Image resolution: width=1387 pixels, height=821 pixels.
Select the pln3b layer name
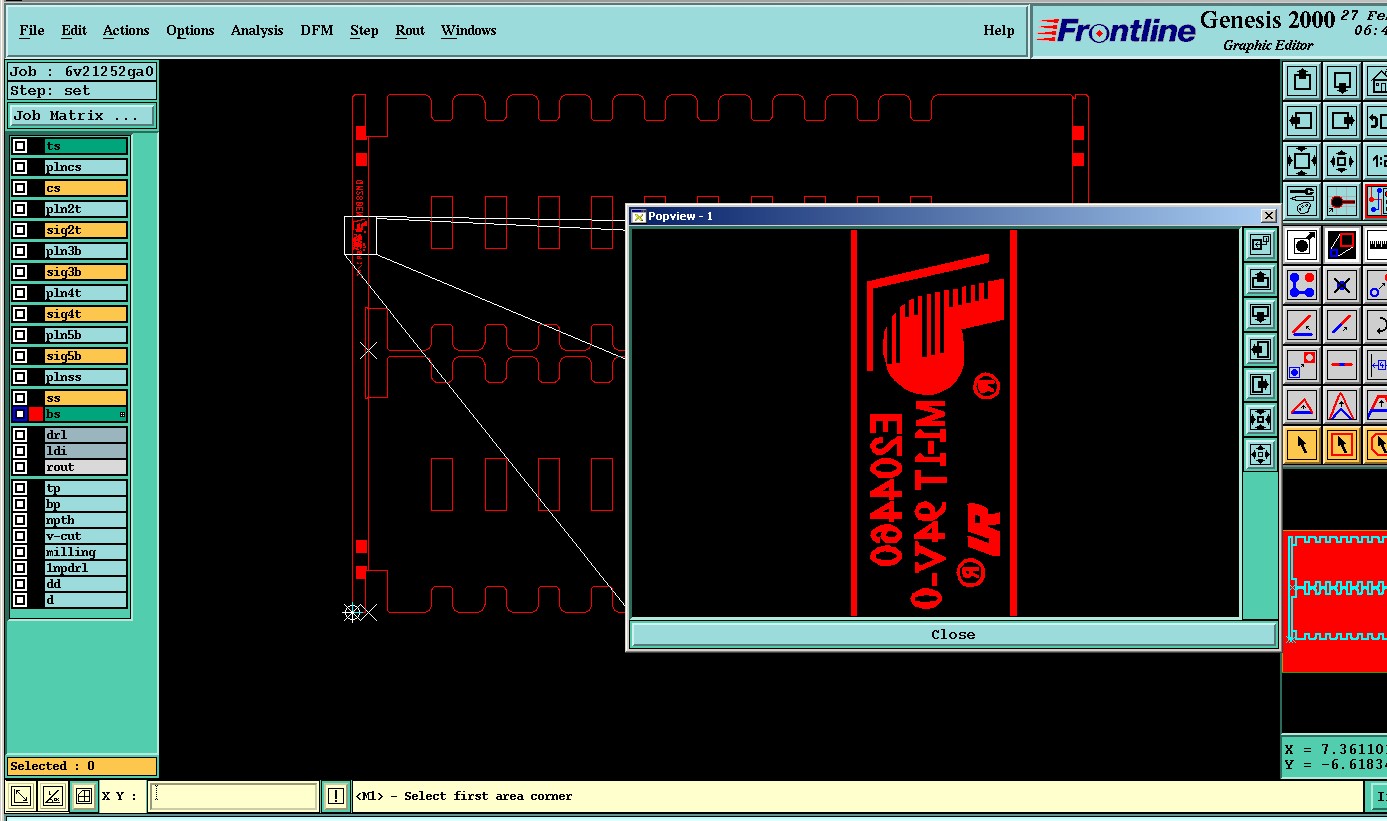point(86,251)
